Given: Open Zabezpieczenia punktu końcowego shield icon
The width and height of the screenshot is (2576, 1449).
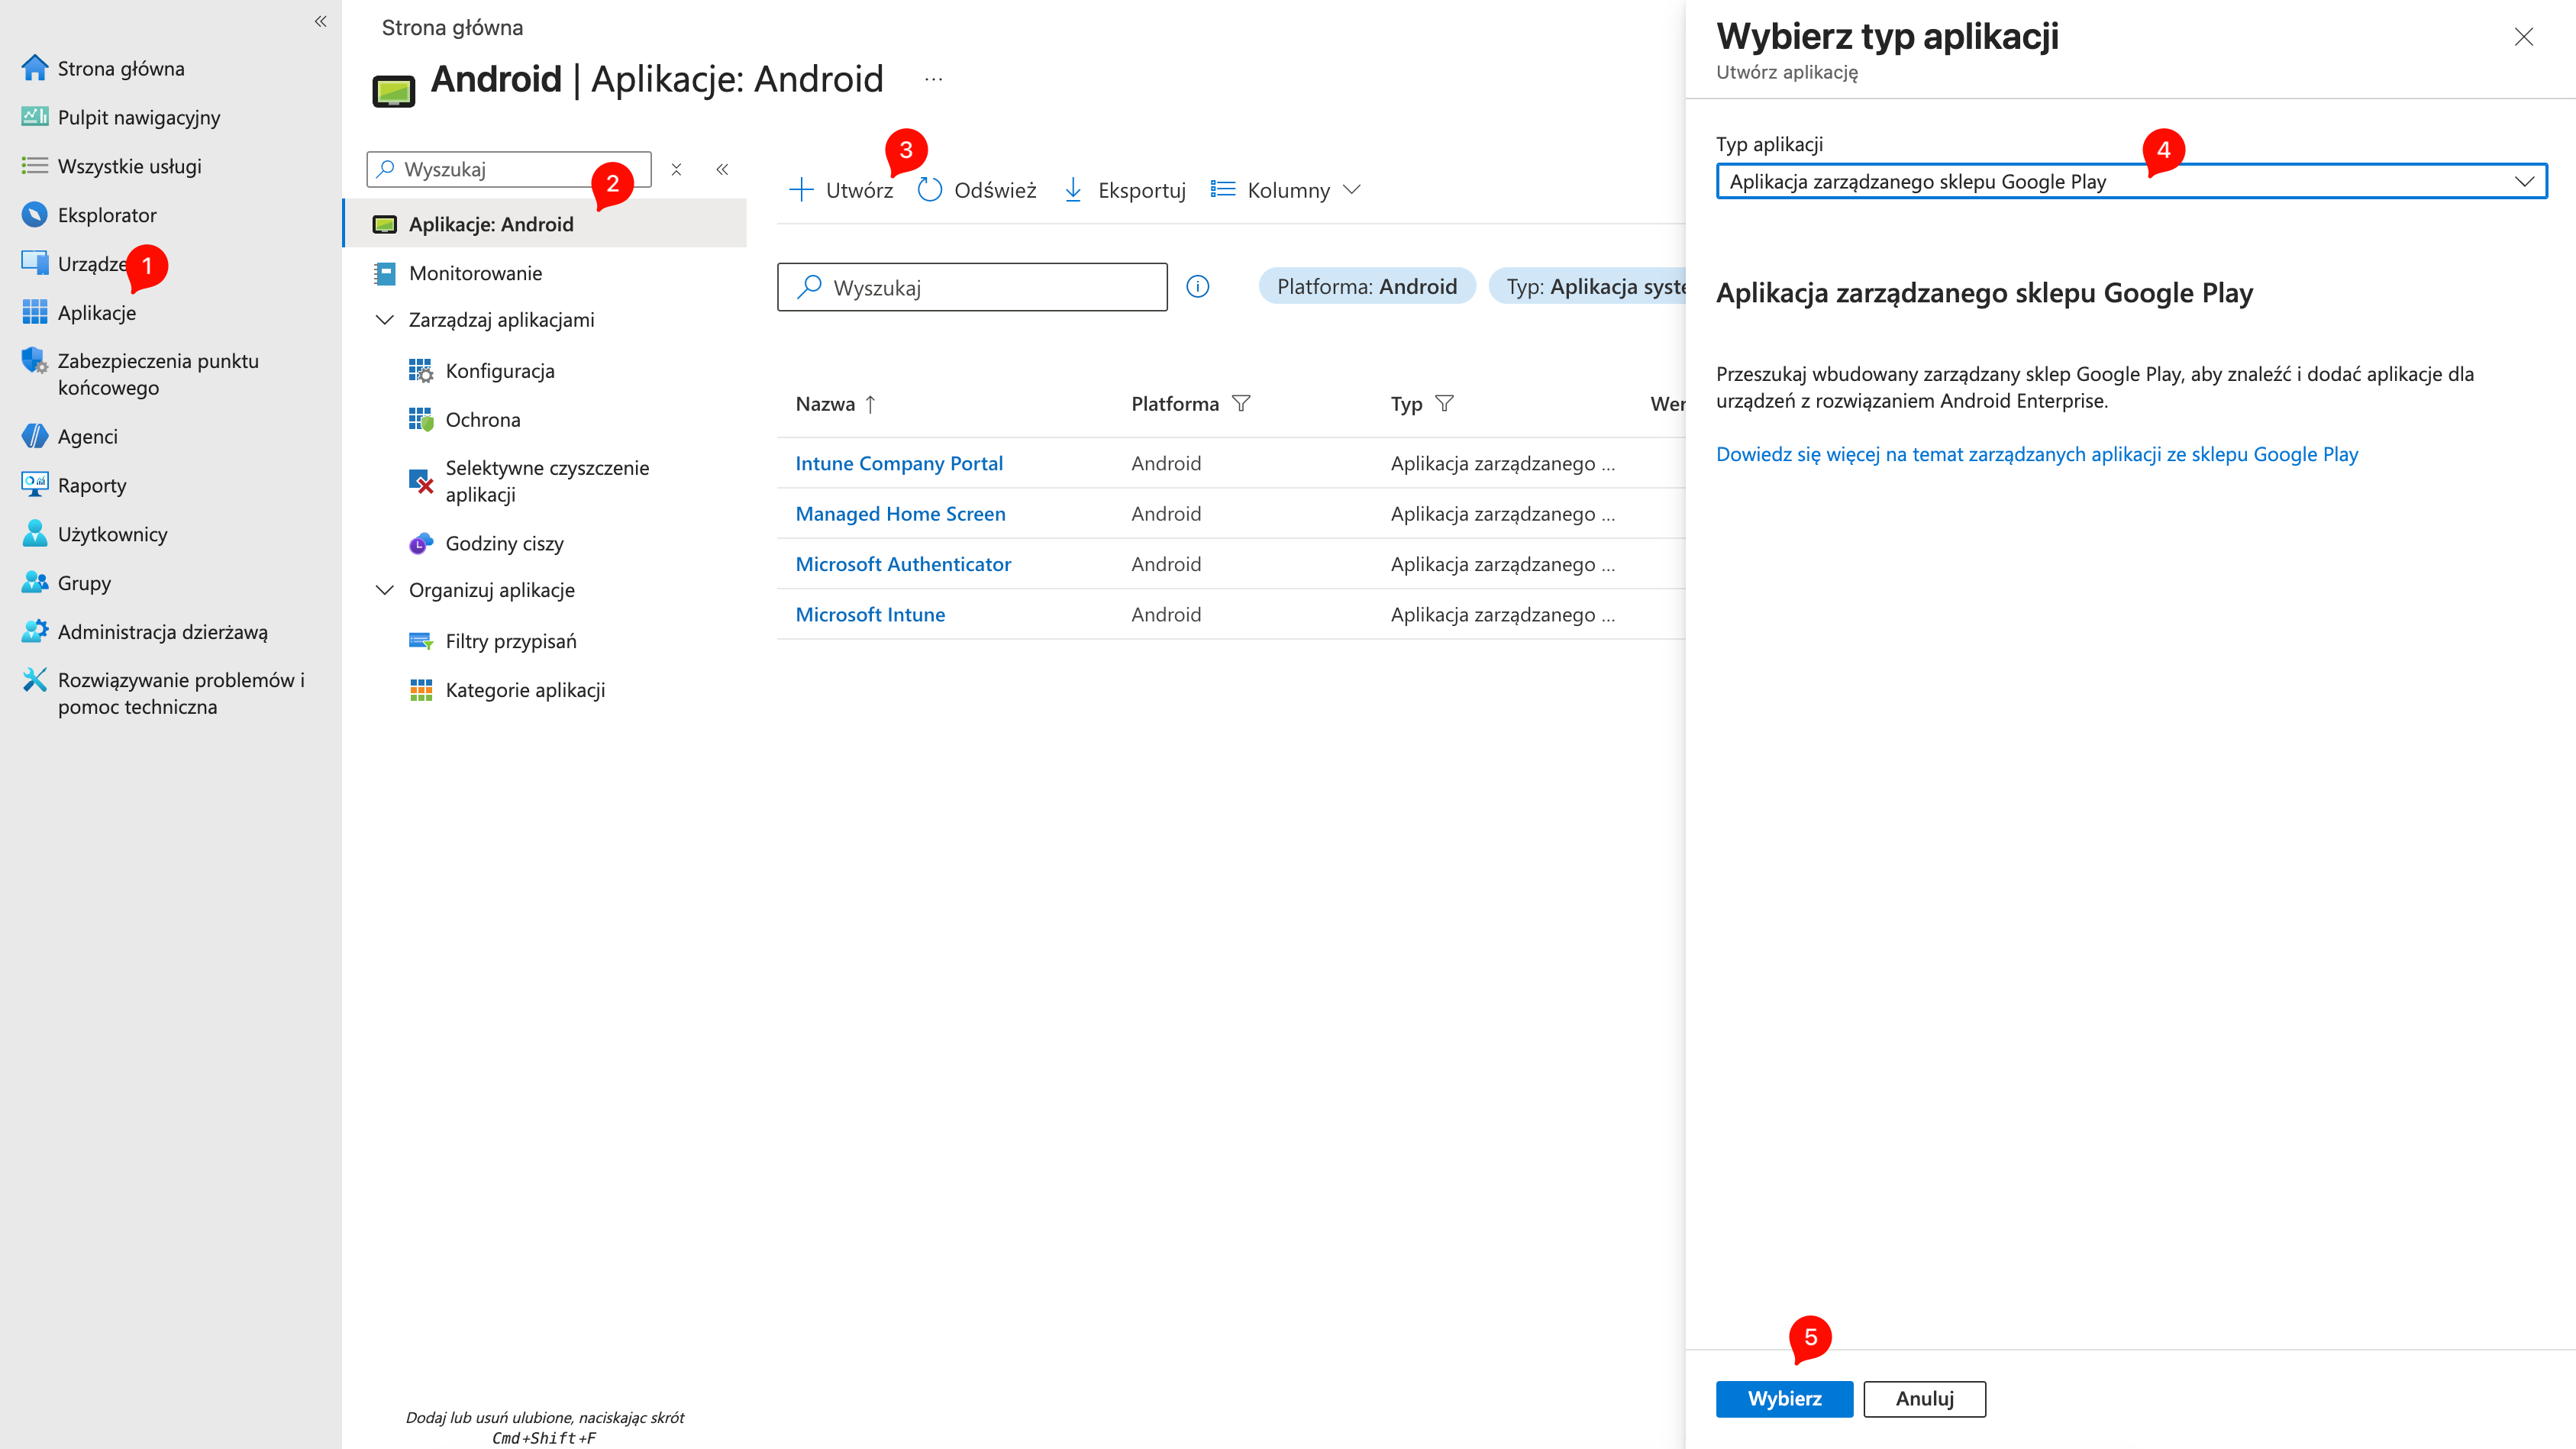Looking at the screenshot, I should point(35,362).
